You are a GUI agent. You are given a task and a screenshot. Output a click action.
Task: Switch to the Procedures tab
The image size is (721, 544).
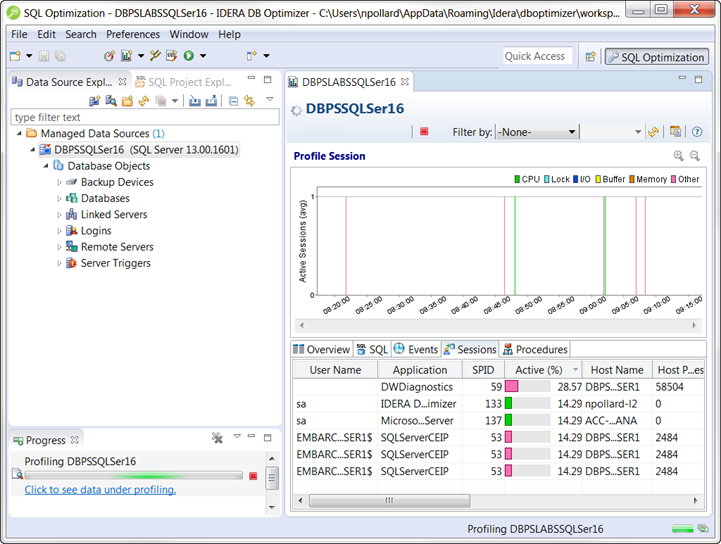pos(535,350)
